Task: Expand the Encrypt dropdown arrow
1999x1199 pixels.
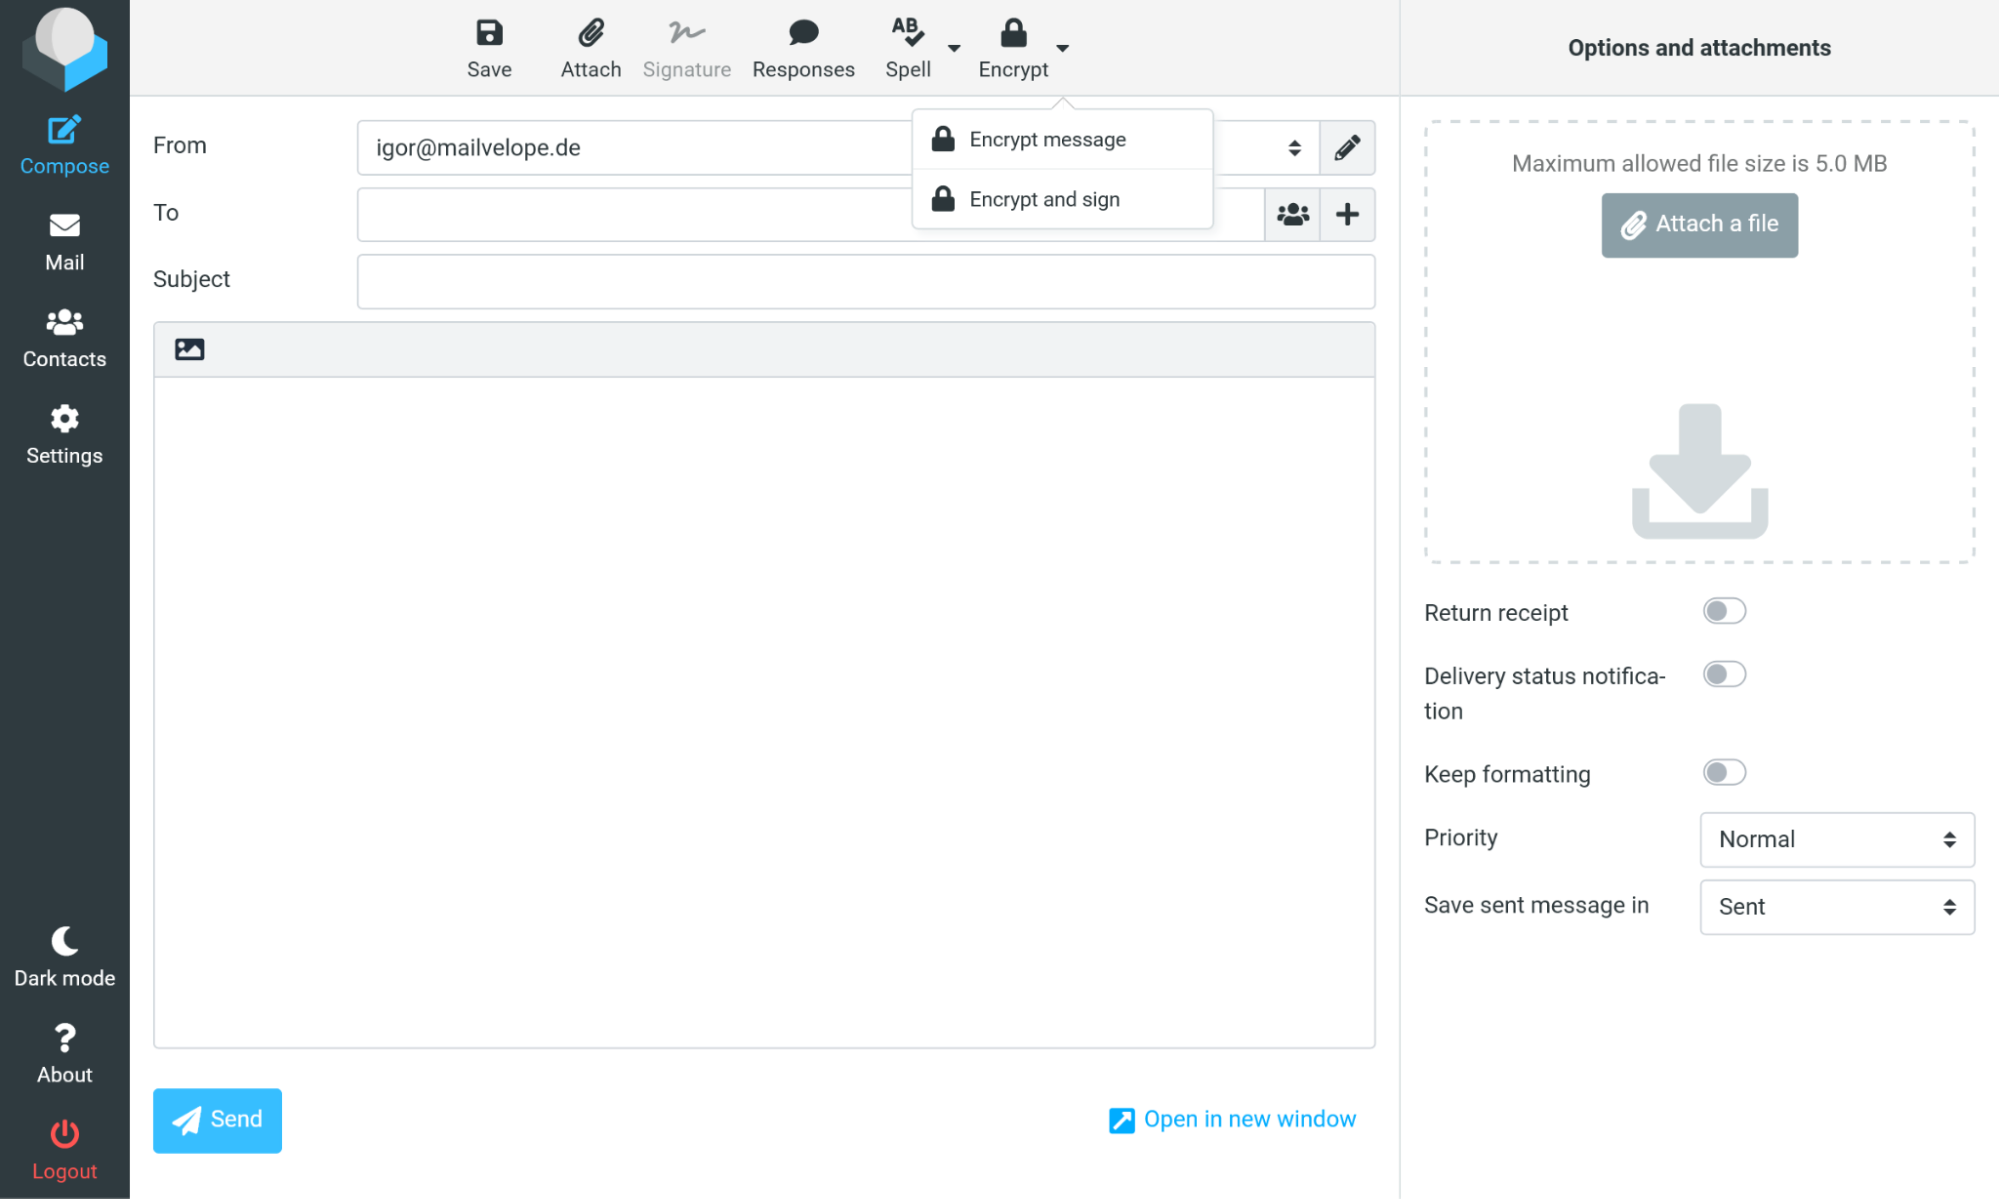Action: point(1063,48)
